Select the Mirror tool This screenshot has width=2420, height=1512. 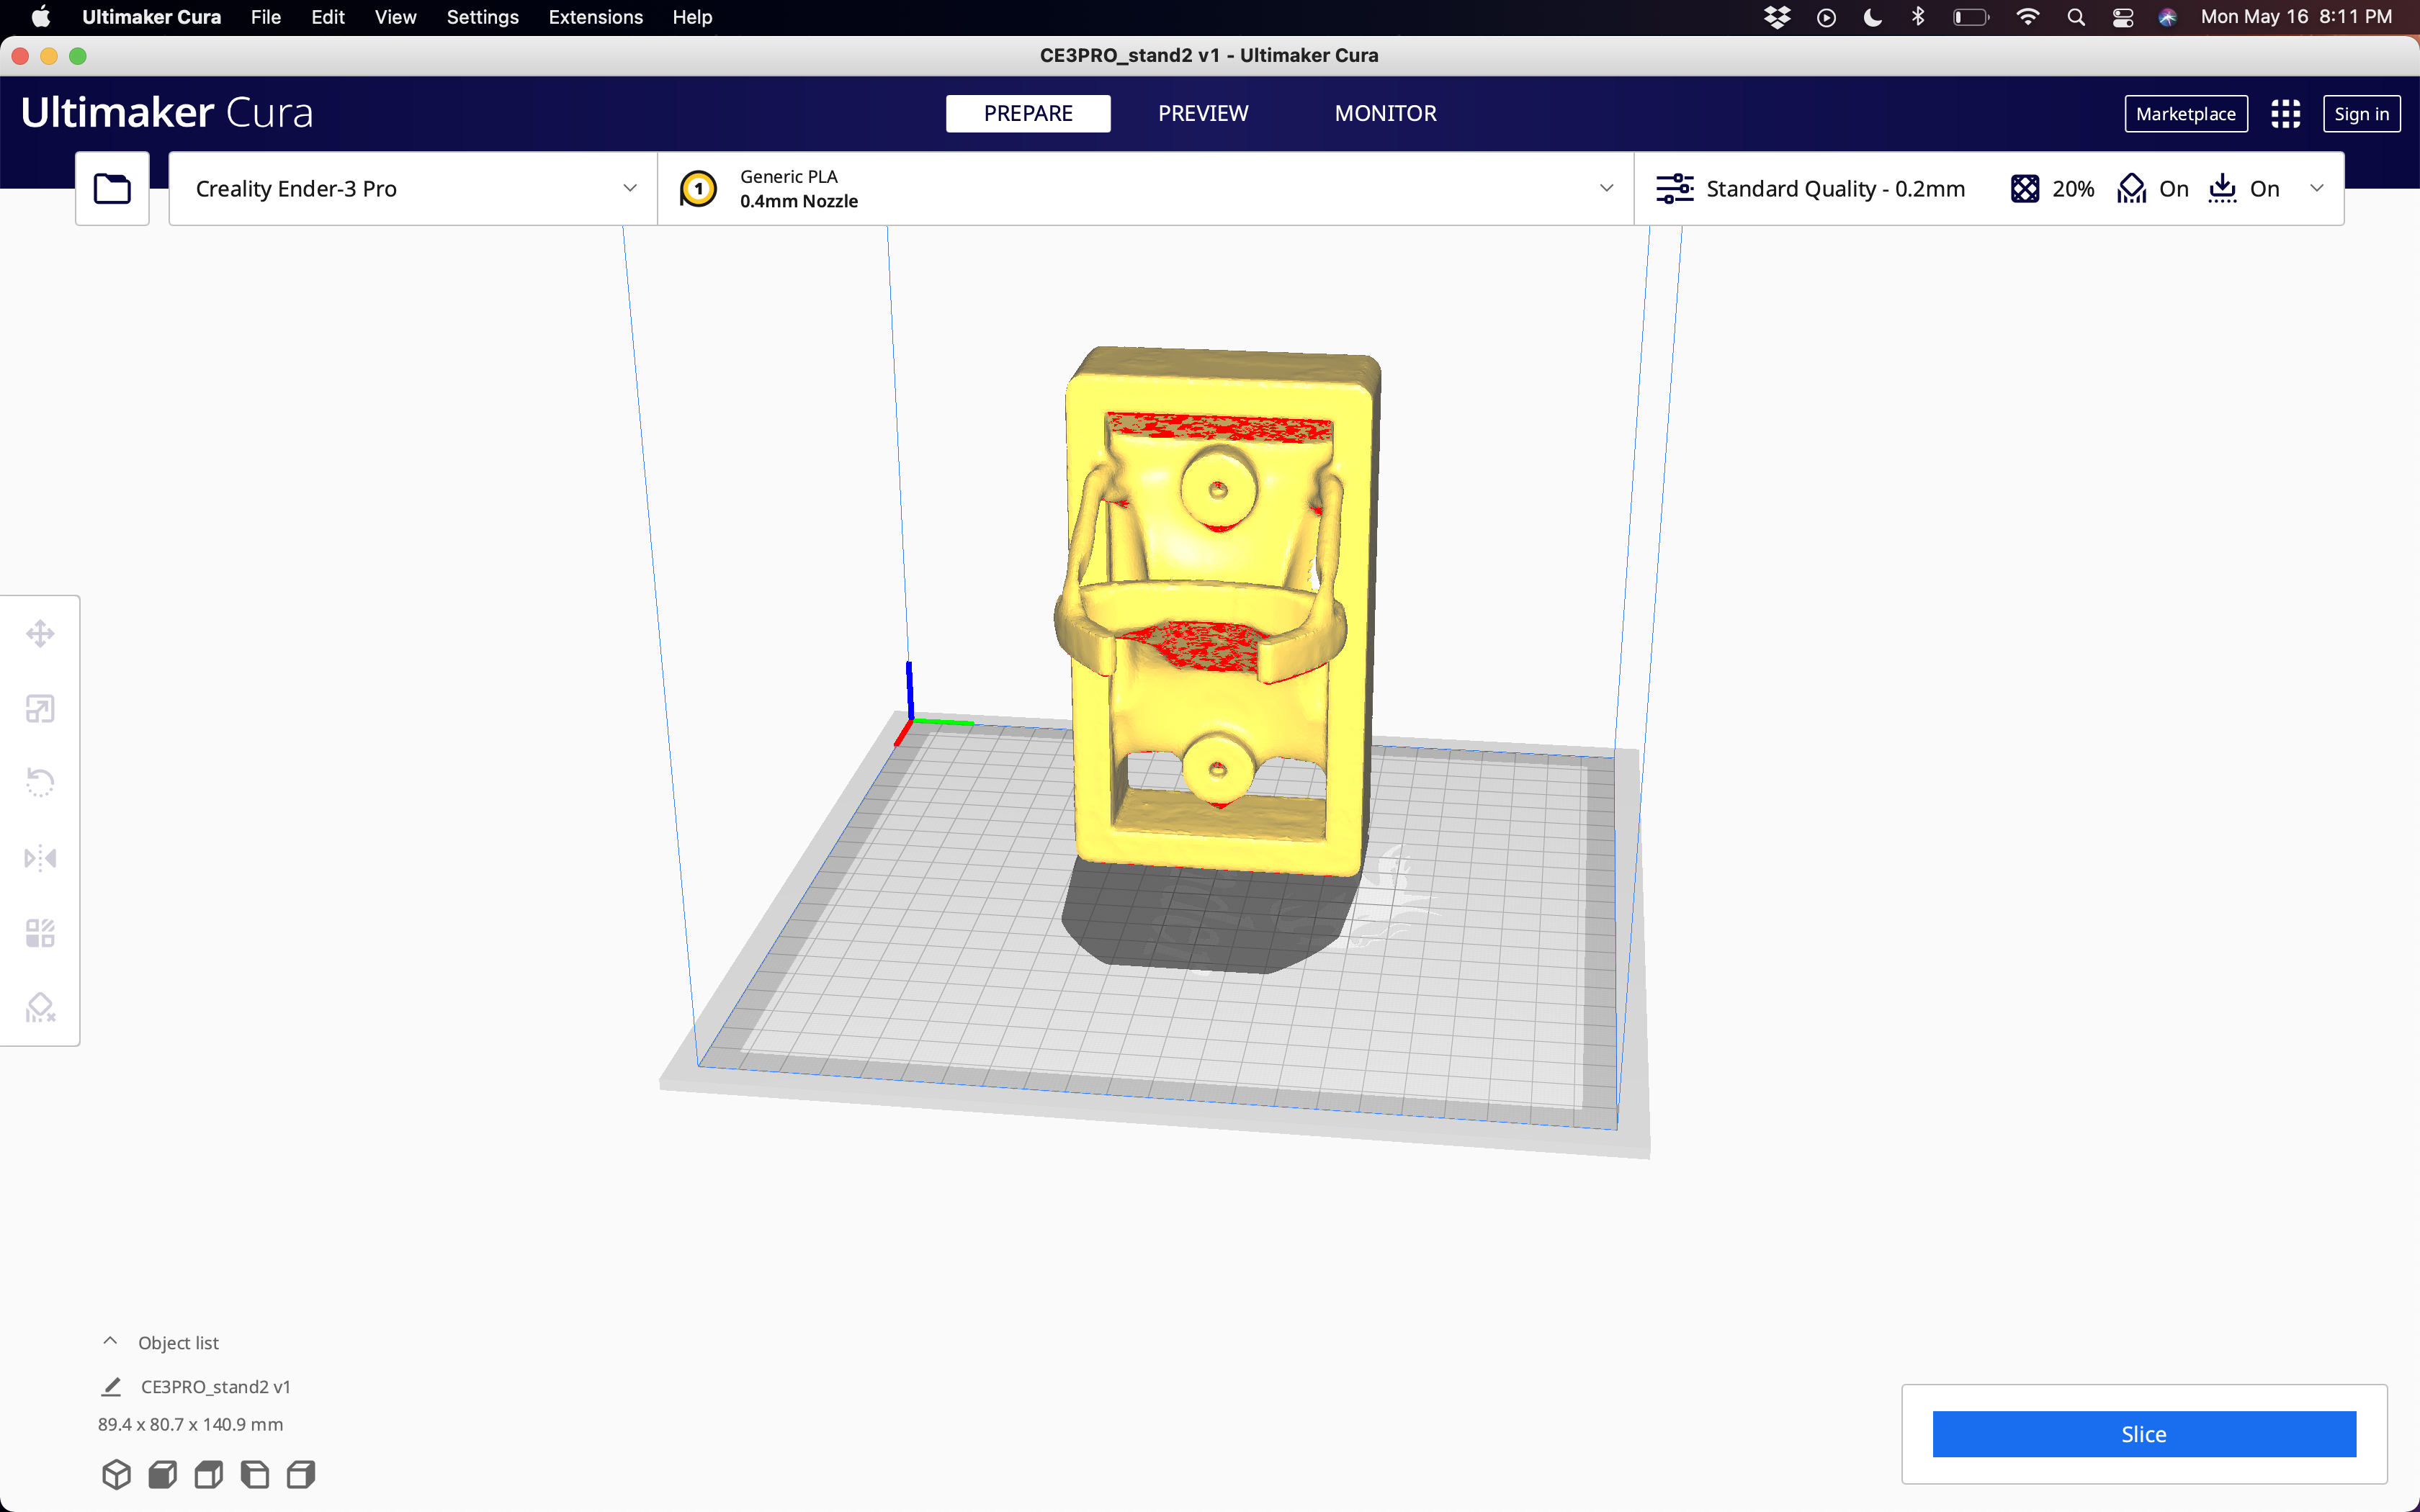coord(40,858)
